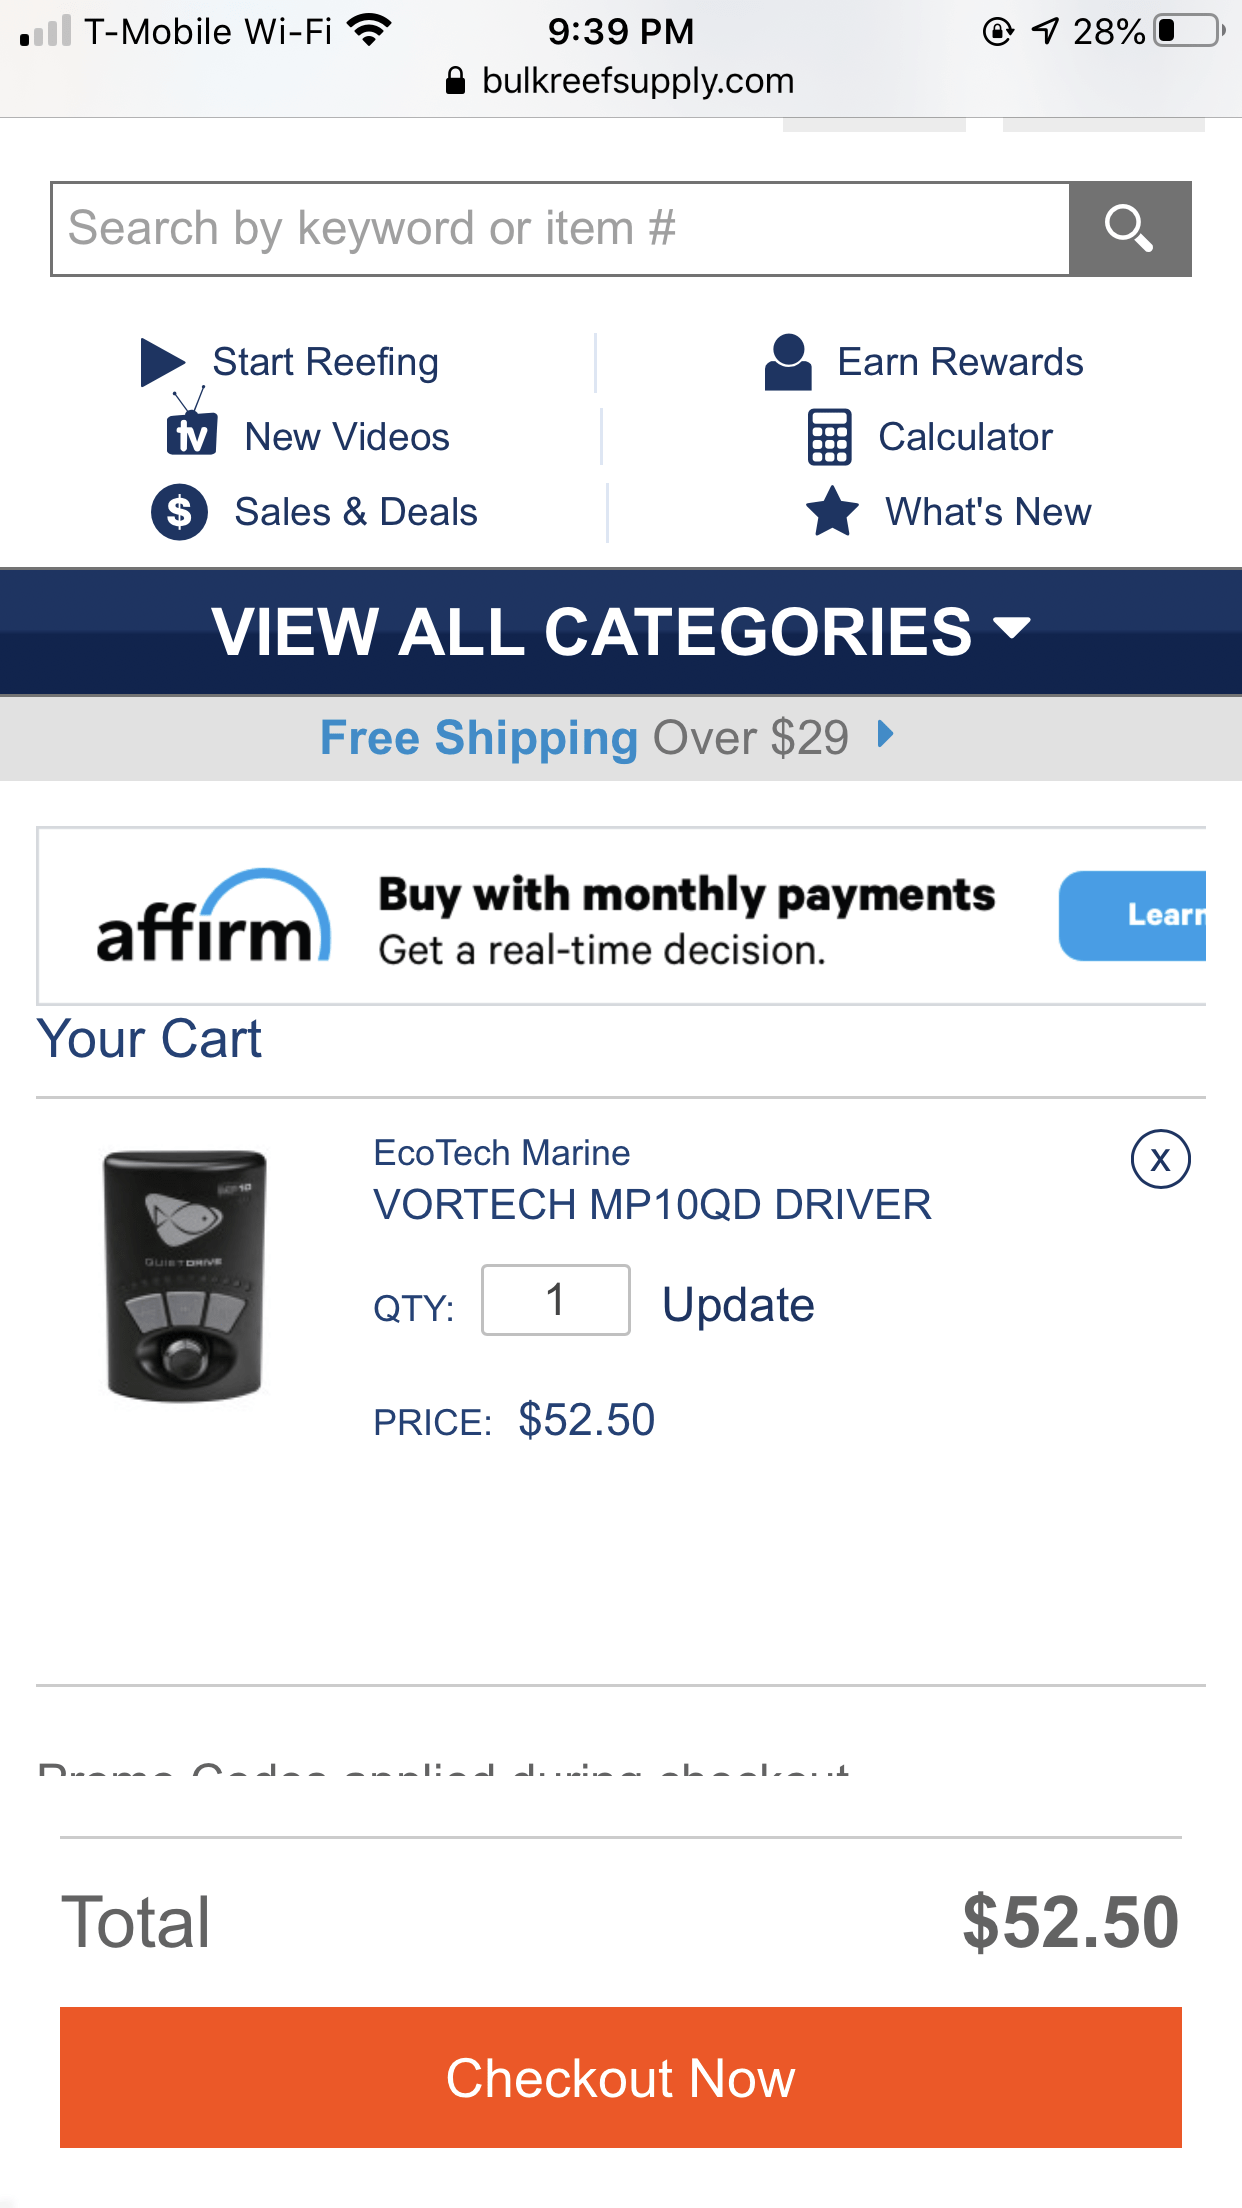1242x2208 pixels.
Task: Tap the Earn Rewards person icon
Action: [x=788, y=362]
